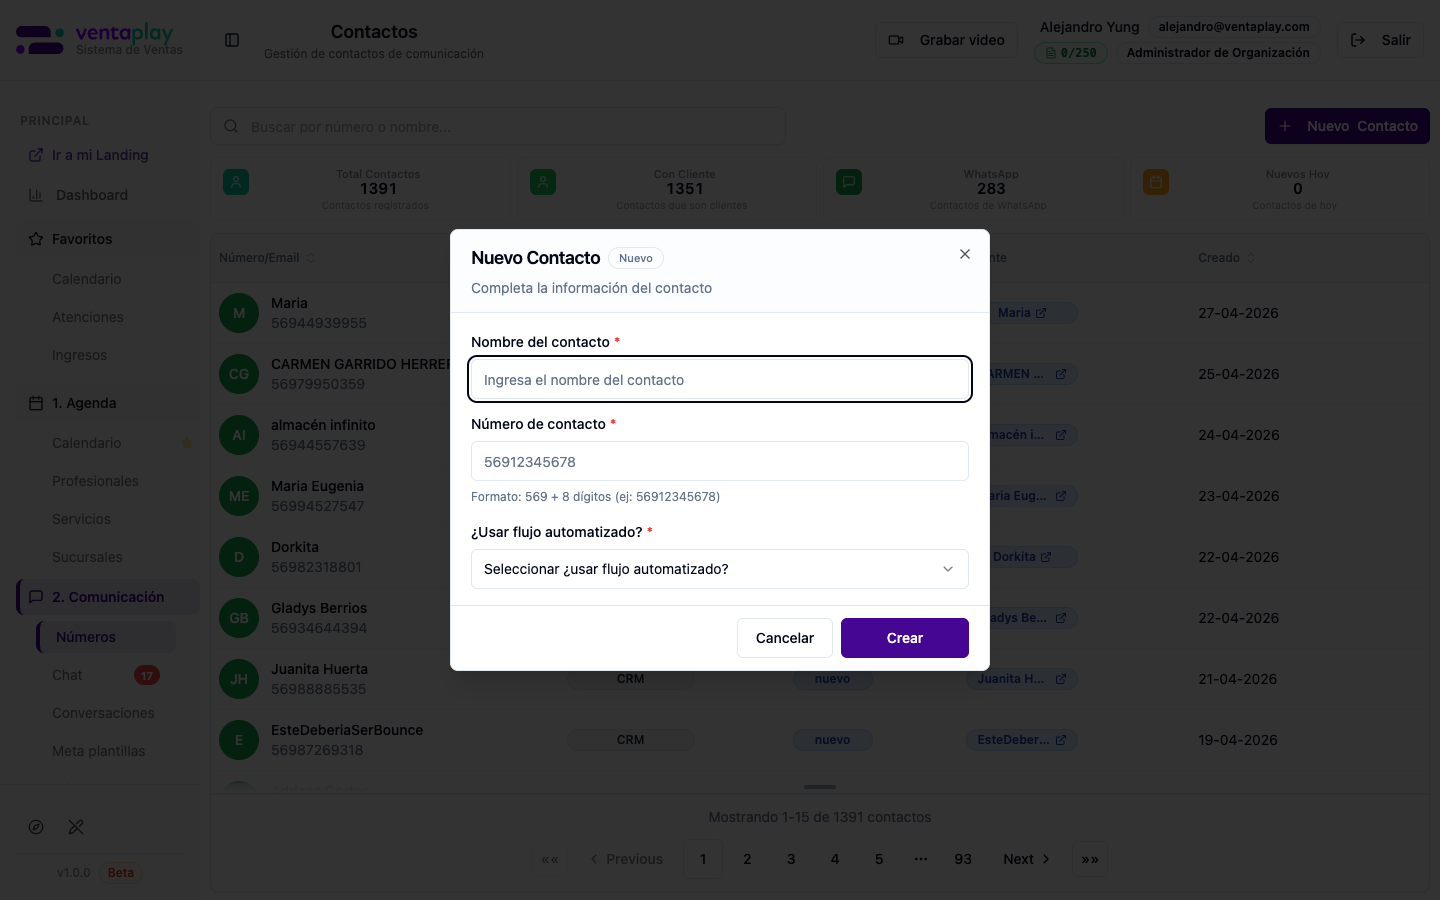The height and width of the screenshot is (900, 1440).
Task: Click the pencil edit icon at sidebar bottom
Action: coord(76,827)
